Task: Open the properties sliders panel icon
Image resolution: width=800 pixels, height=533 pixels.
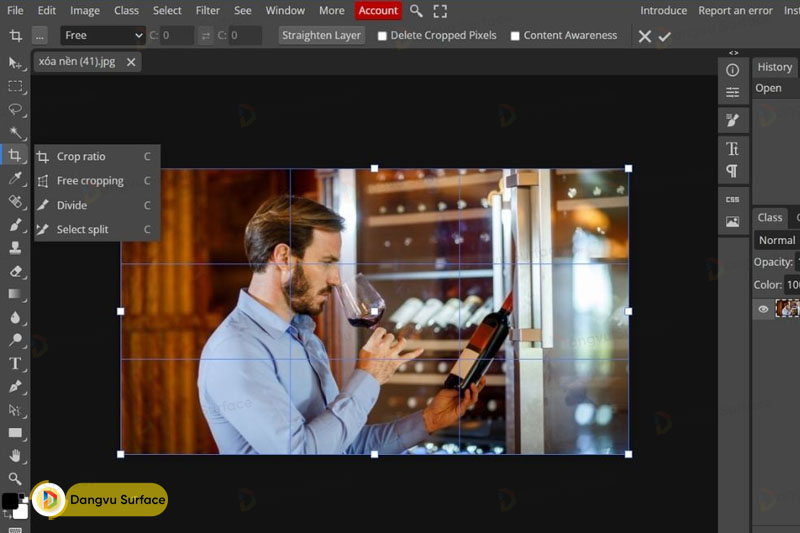Action: pyautogui.click(x=733, y=92)
